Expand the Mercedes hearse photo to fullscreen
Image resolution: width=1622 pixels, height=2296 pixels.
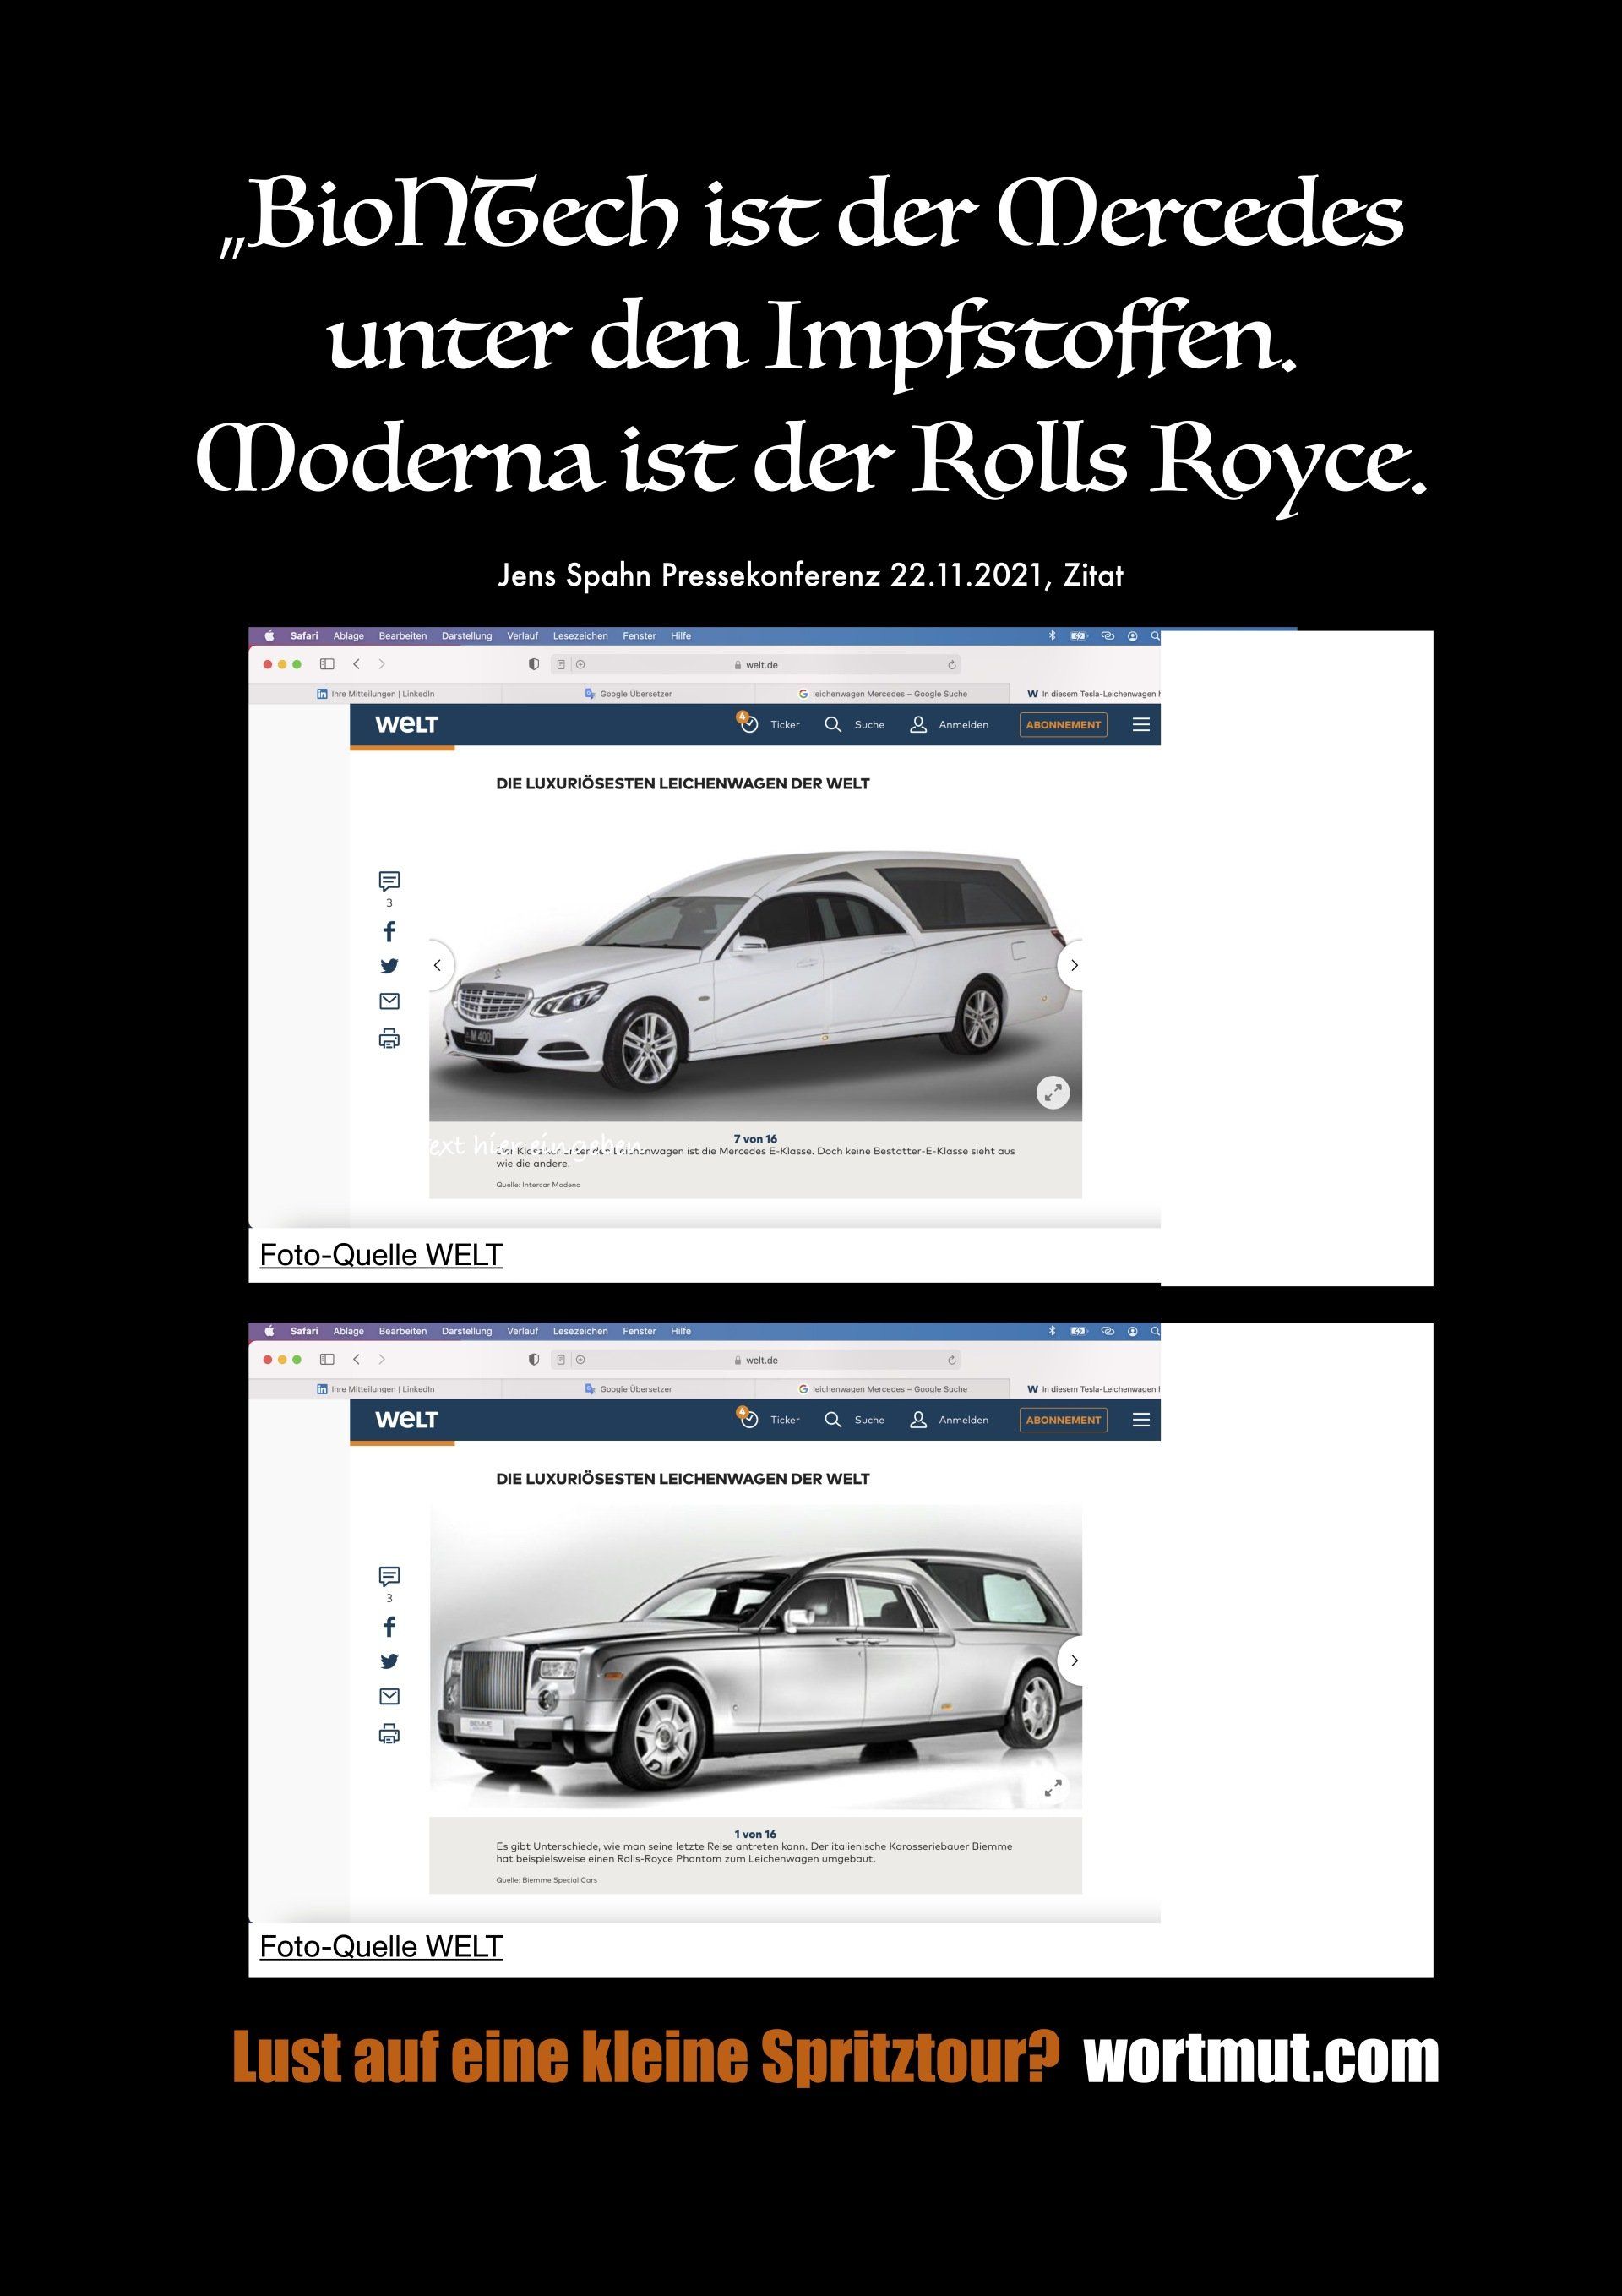[x=1053, y=1092]
